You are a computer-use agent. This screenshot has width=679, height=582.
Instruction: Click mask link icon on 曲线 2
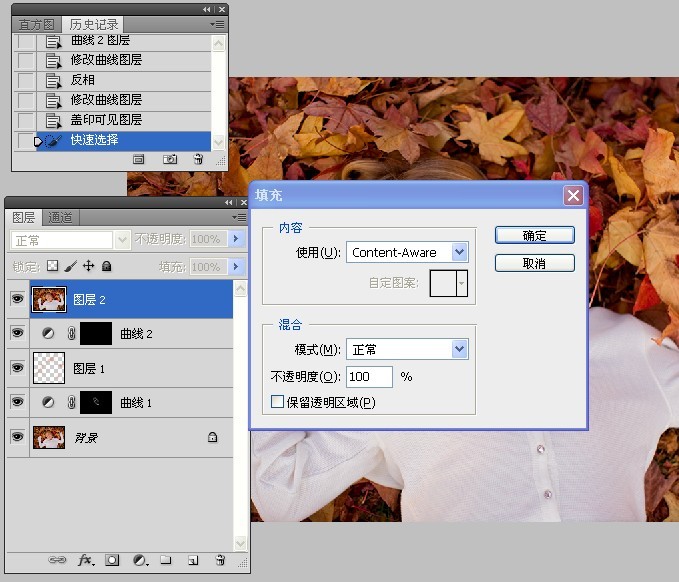click(71, 333)
